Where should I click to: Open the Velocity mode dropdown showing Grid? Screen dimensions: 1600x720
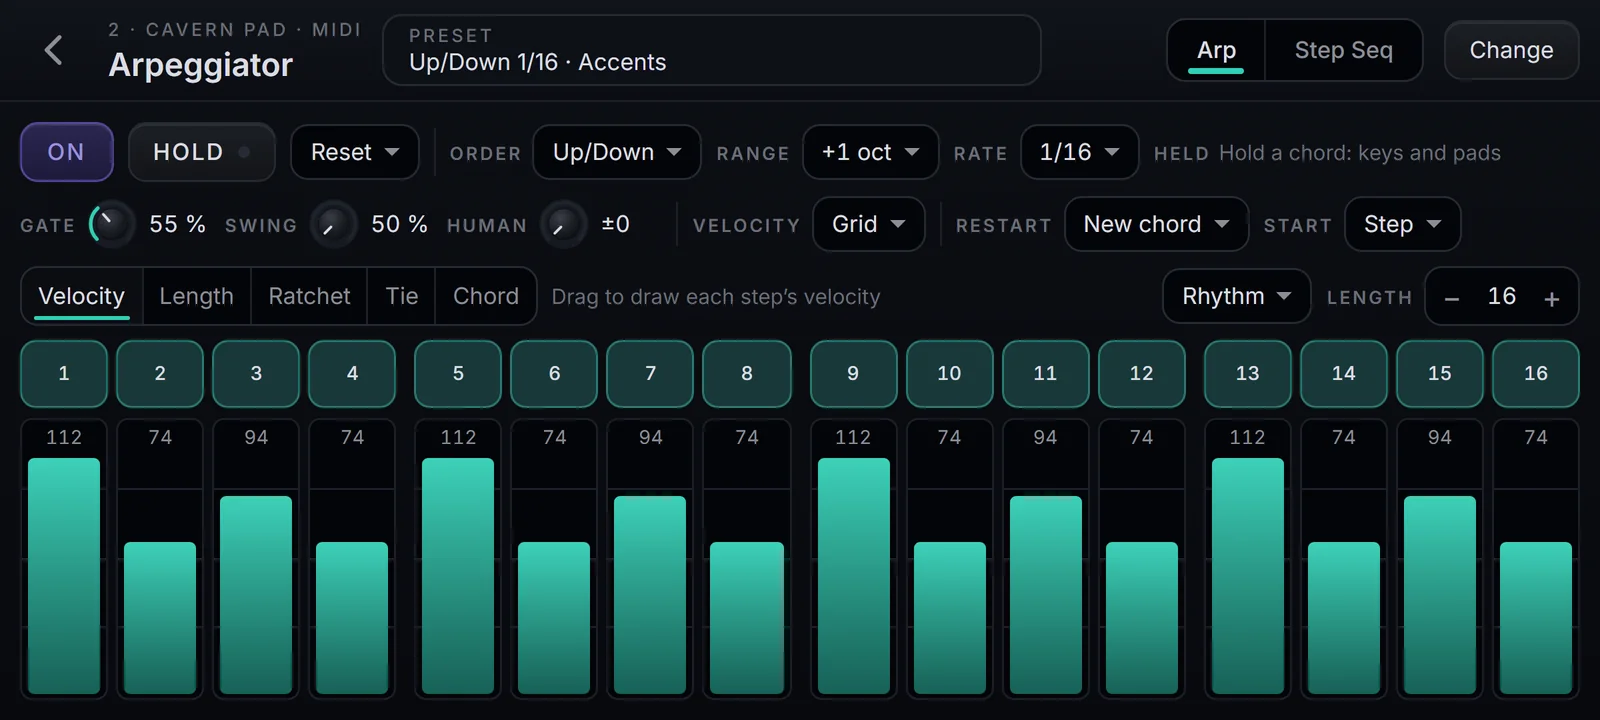(x=869, y=224)
